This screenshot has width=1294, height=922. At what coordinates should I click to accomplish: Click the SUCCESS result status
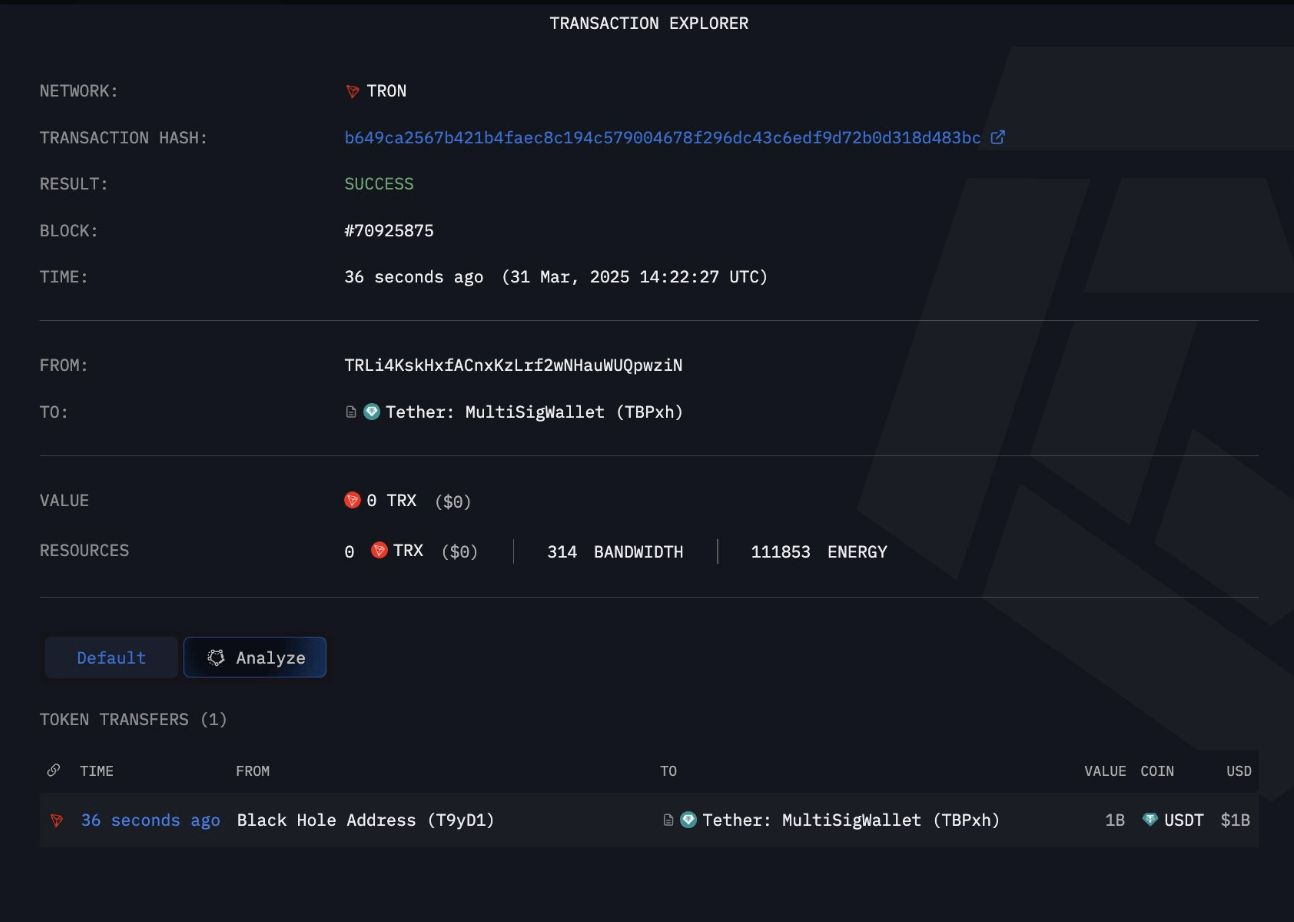(x=379, y=184)
